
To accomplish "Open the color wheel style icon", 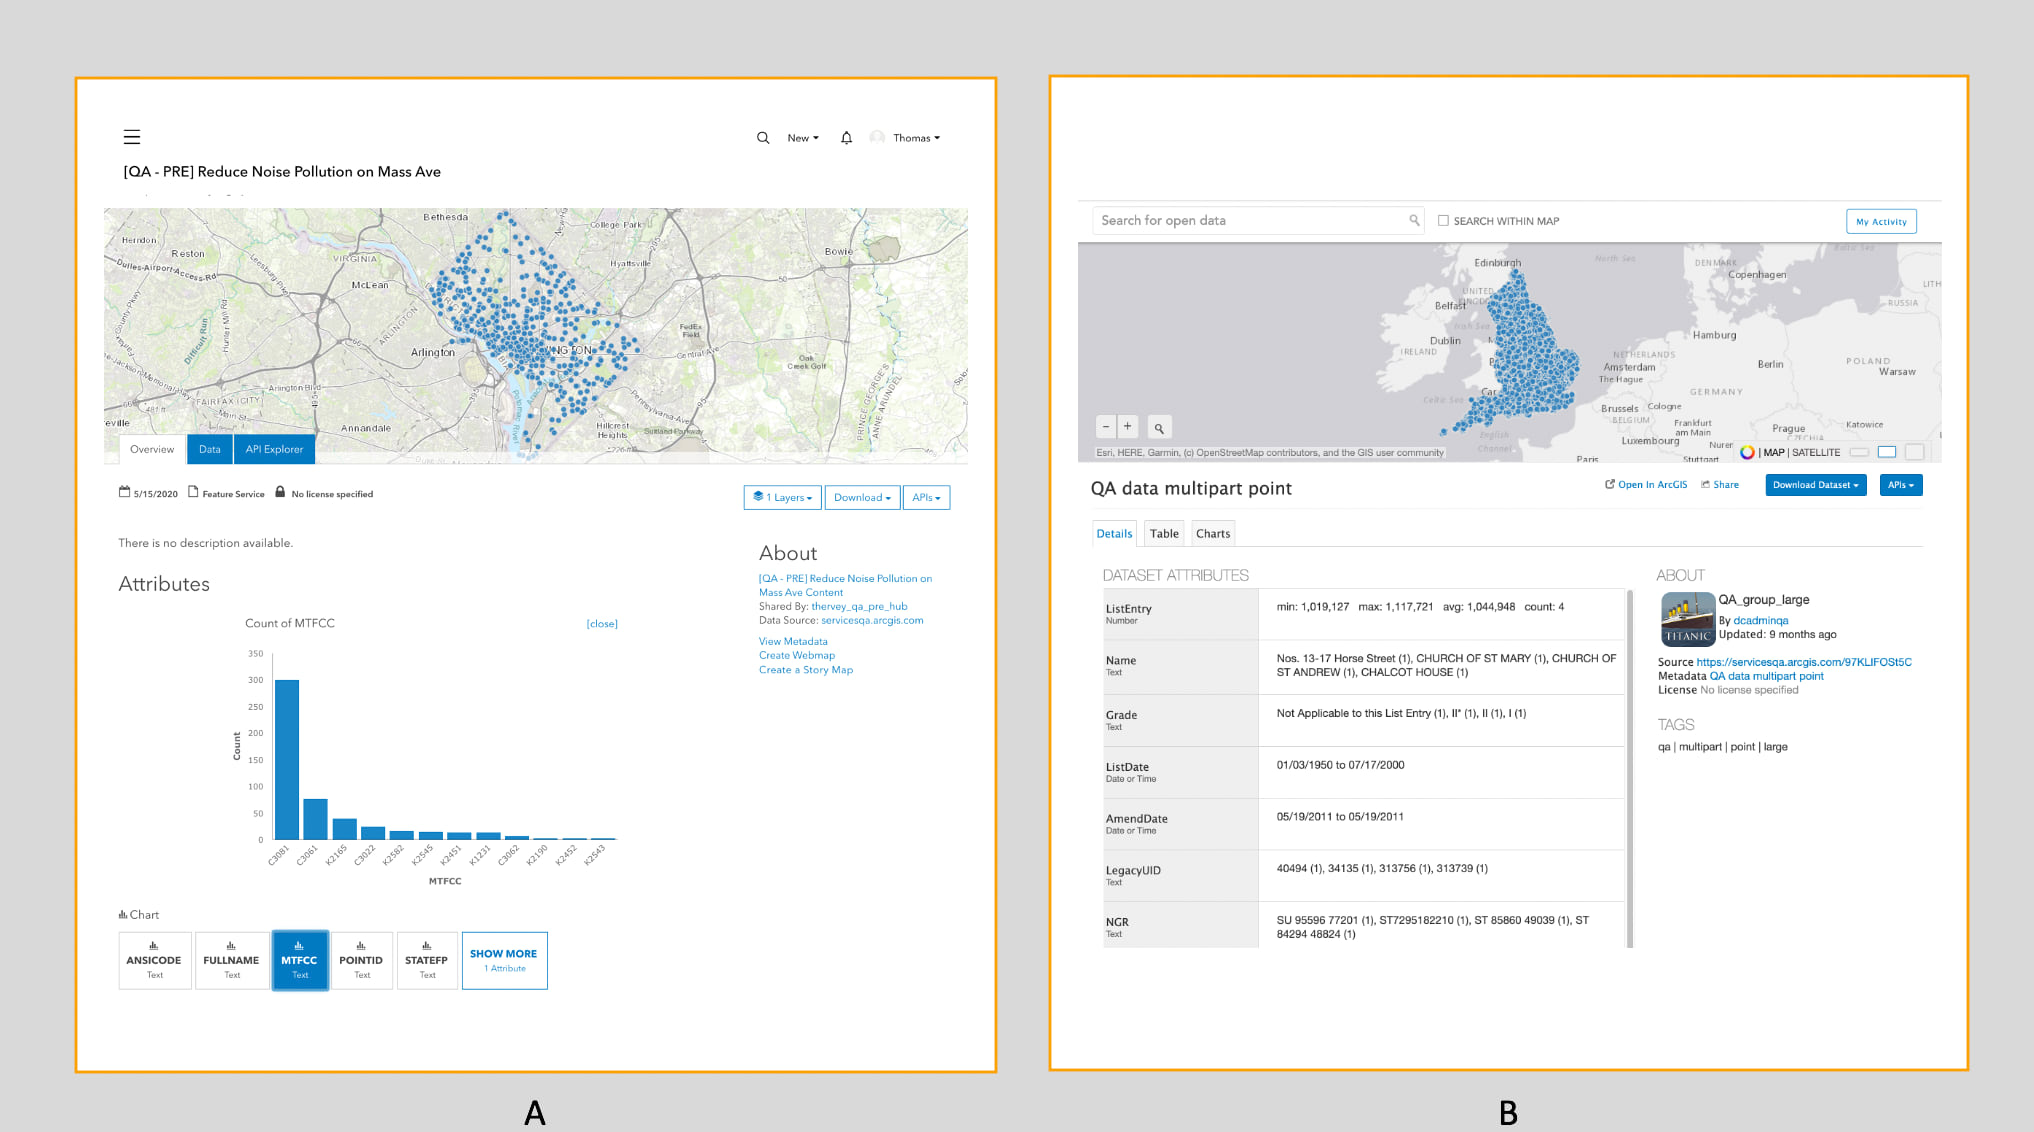I will (1747, 452).
